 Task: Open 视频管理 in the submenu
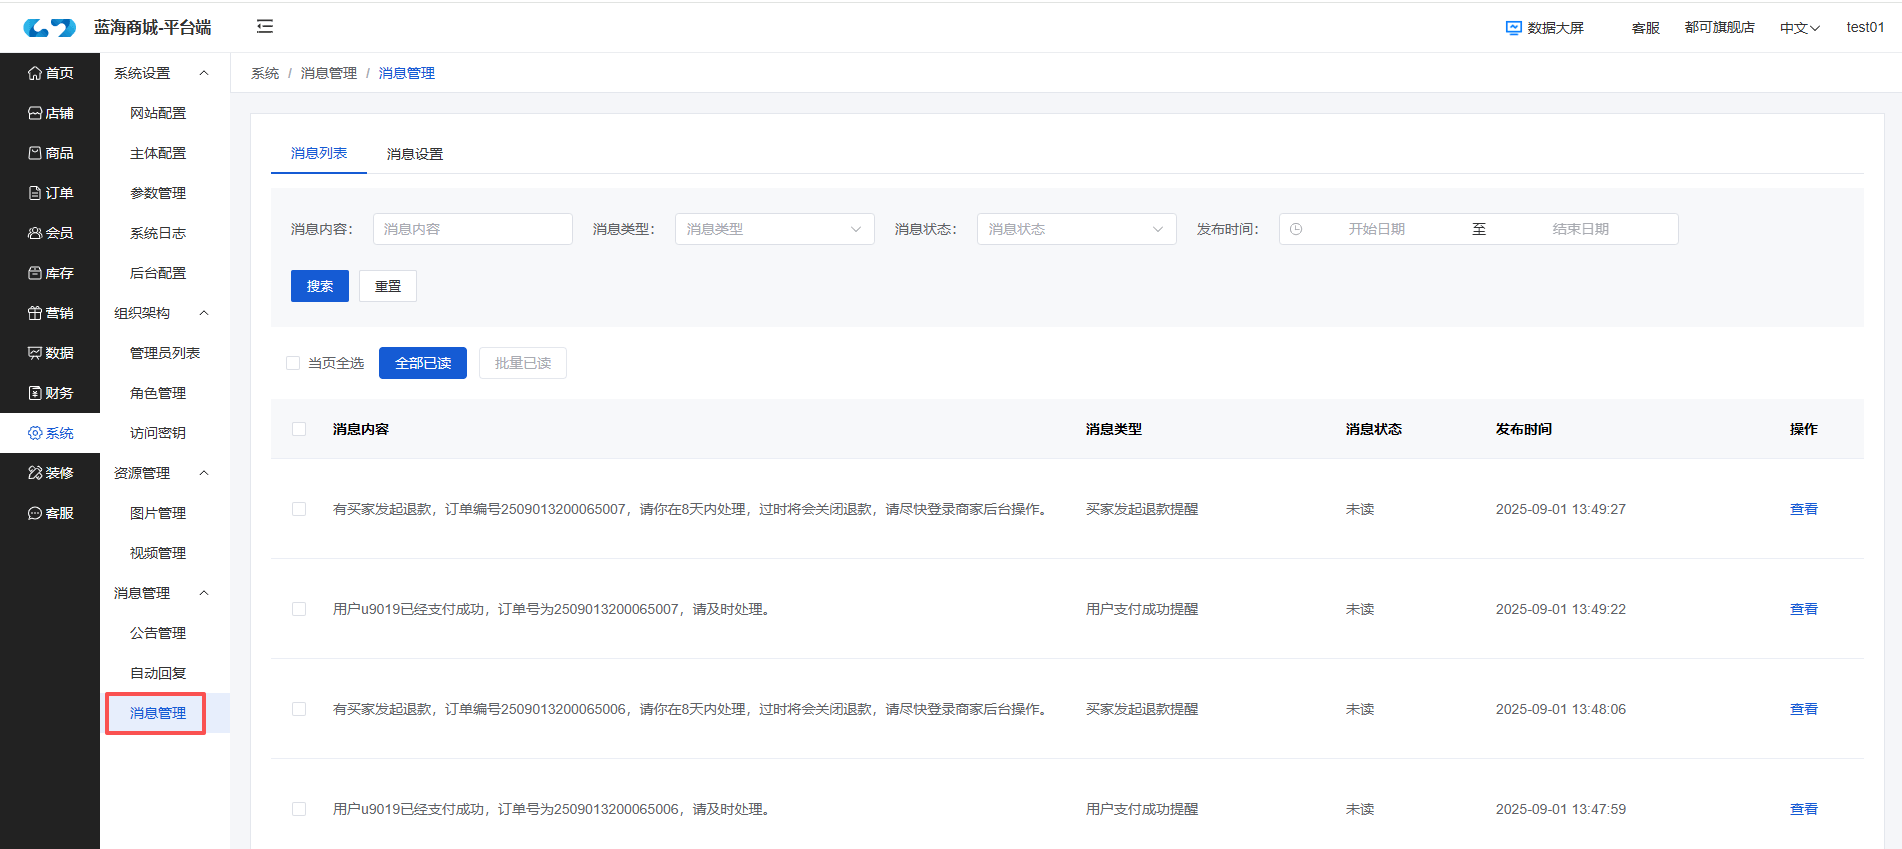click(158, 553)
